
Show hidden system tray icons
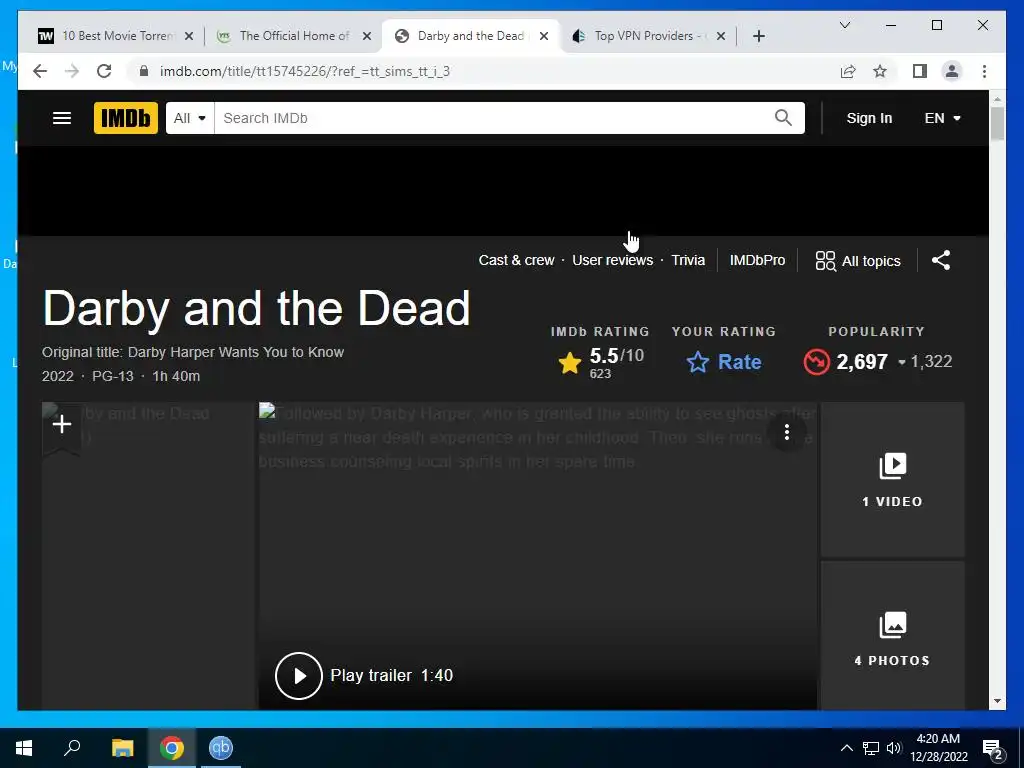coord(846,748)
